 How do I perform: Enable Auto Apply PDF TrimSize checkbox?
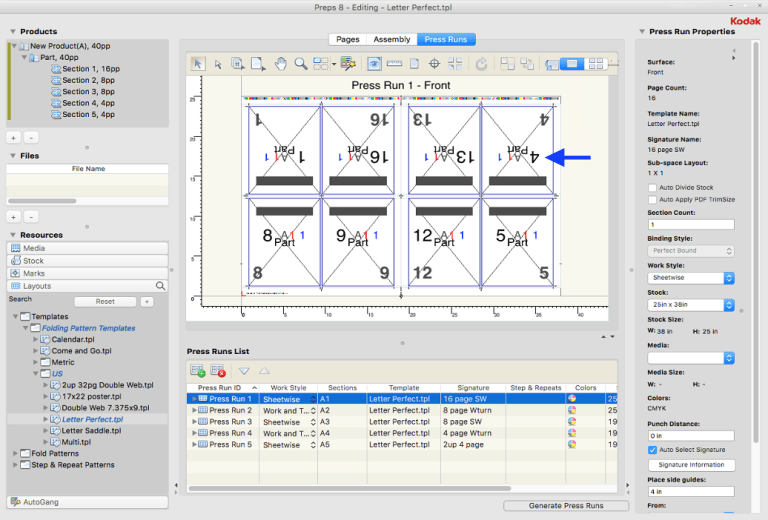coord(653,199)
